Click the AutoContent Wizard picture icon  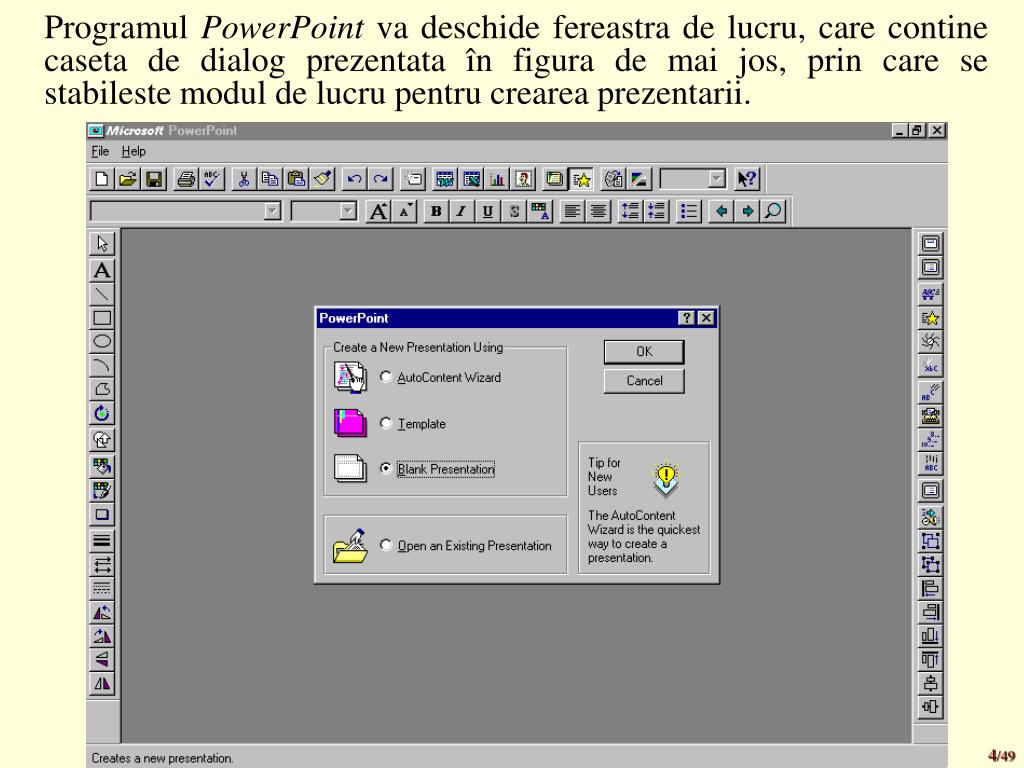(x=350, y=377)
